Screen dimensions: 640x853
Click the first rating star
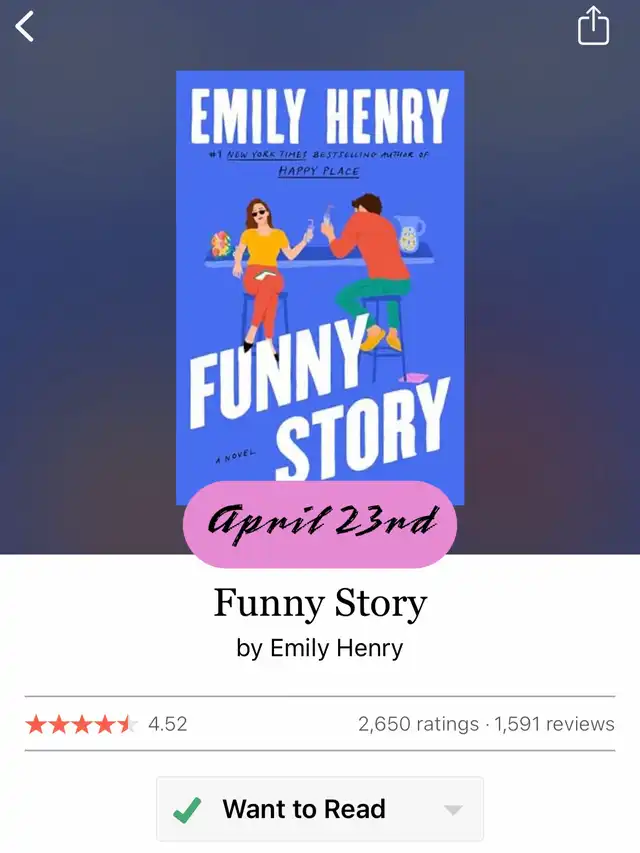(35, 724)
